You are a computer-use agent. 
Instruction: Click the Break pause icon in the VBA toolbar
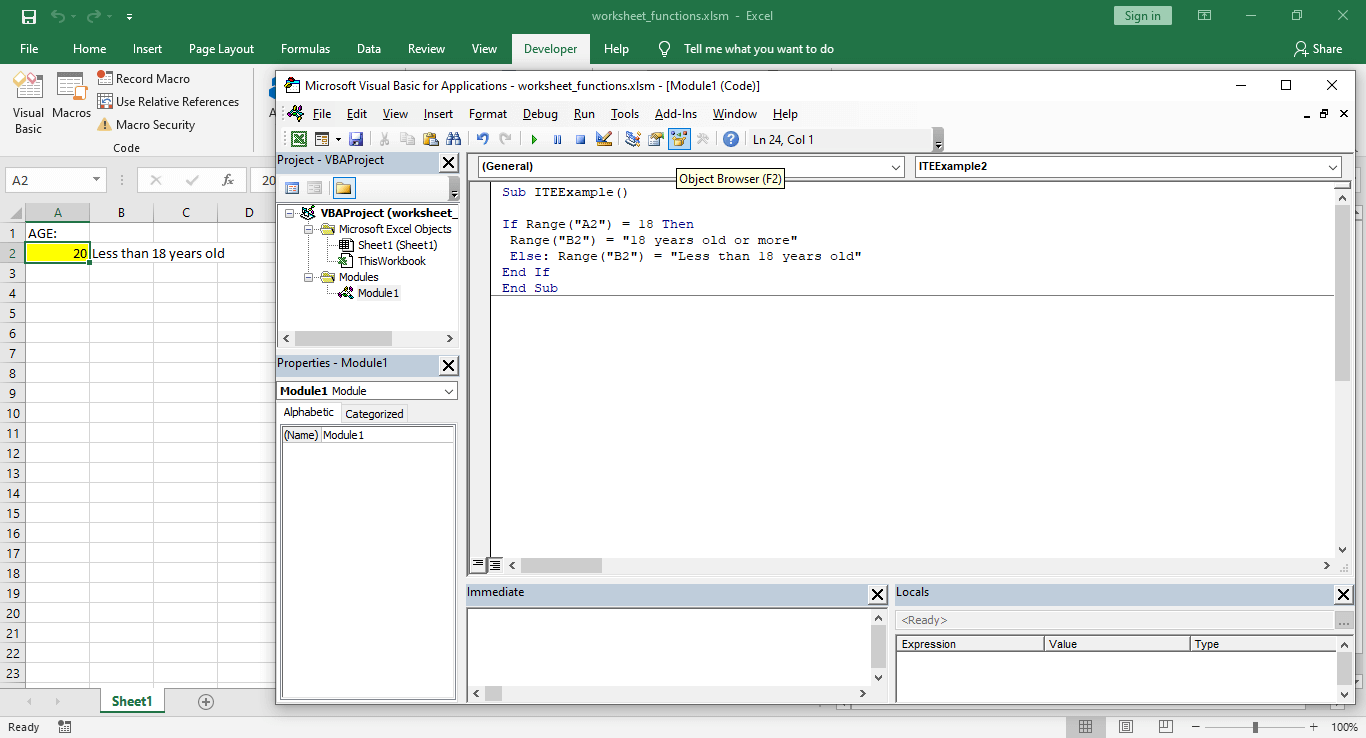click(557, 140)
